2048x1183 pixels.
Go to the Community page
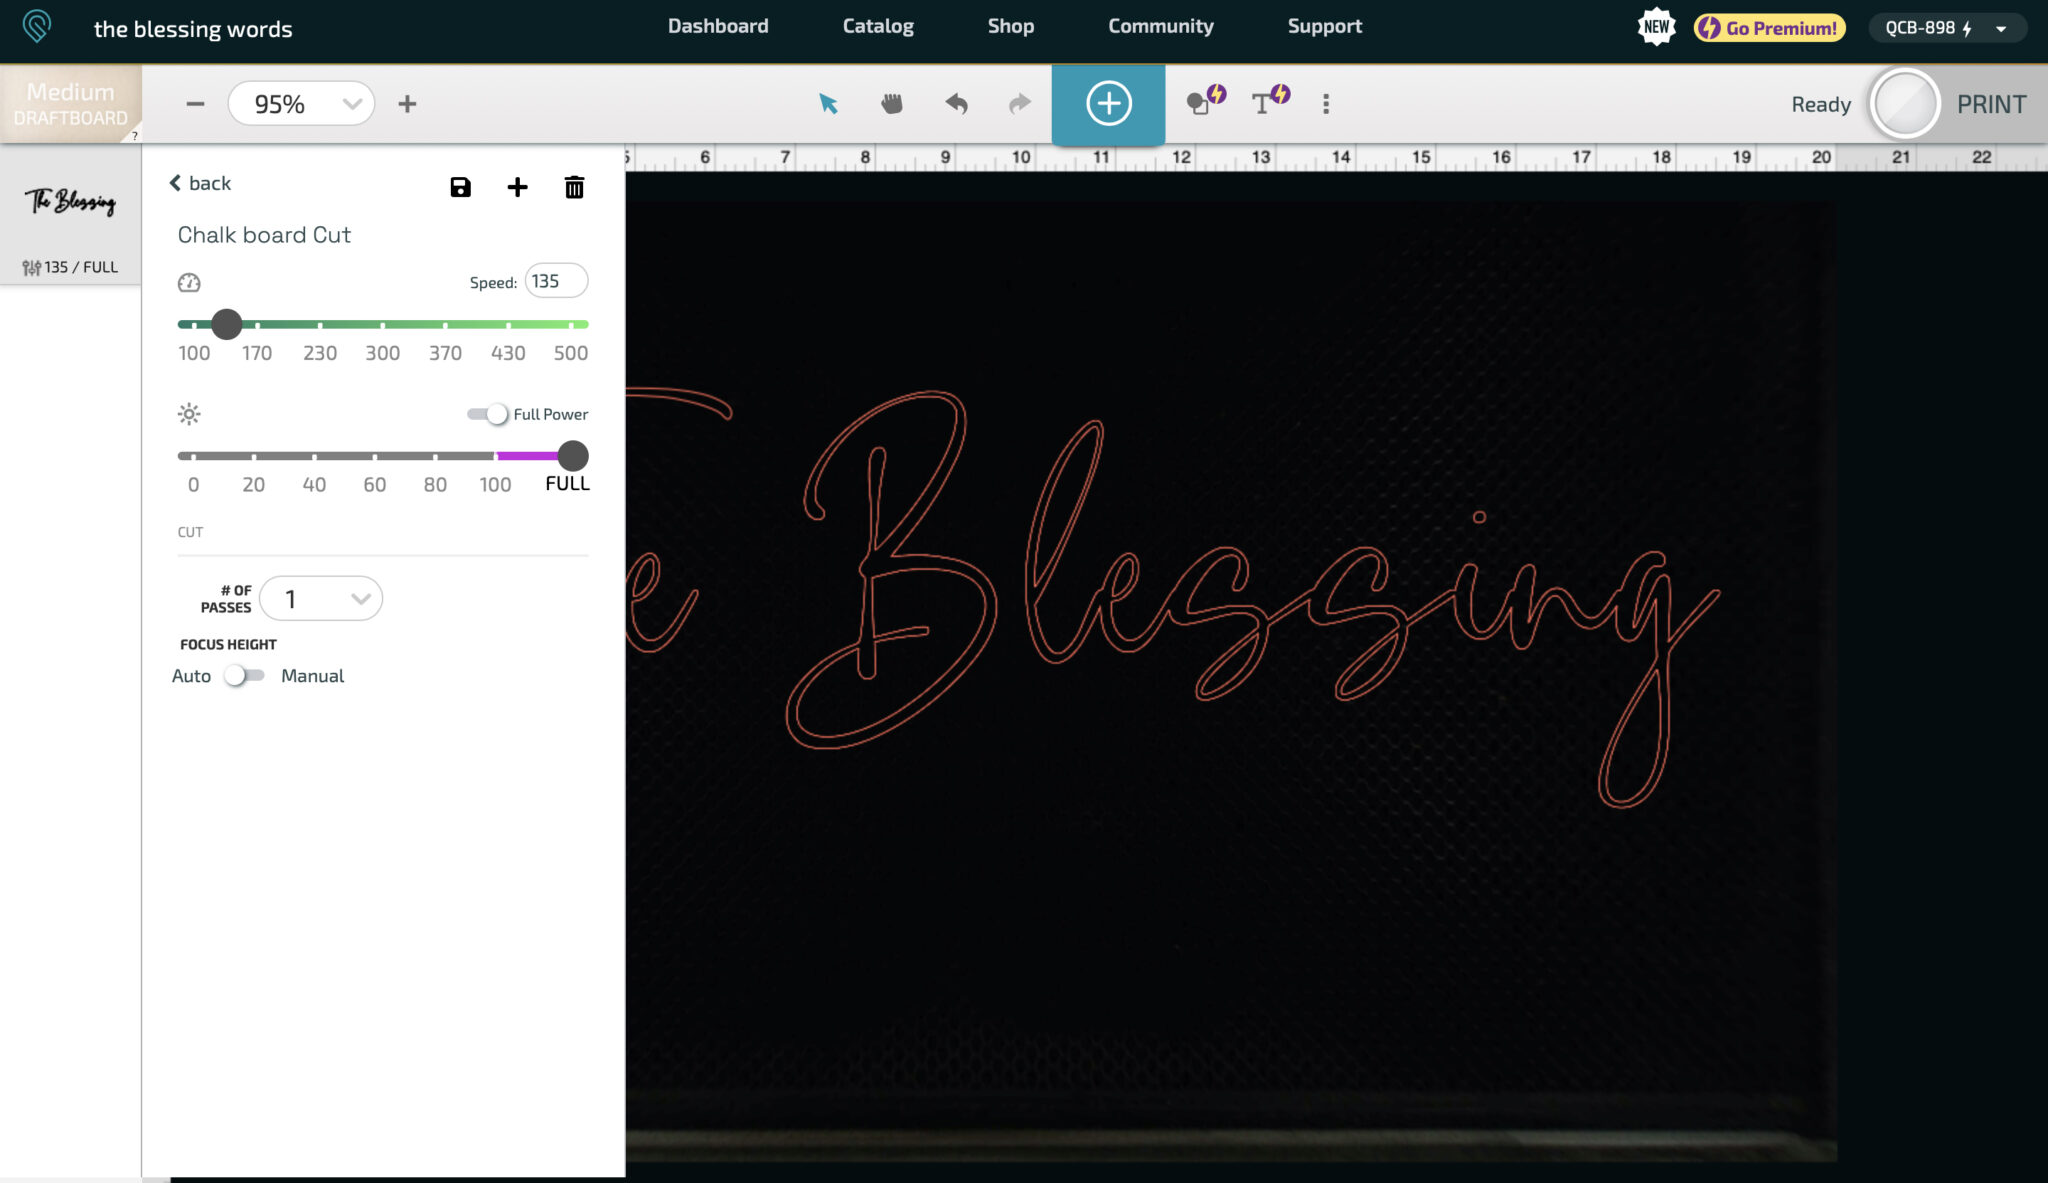point(1160,26)
